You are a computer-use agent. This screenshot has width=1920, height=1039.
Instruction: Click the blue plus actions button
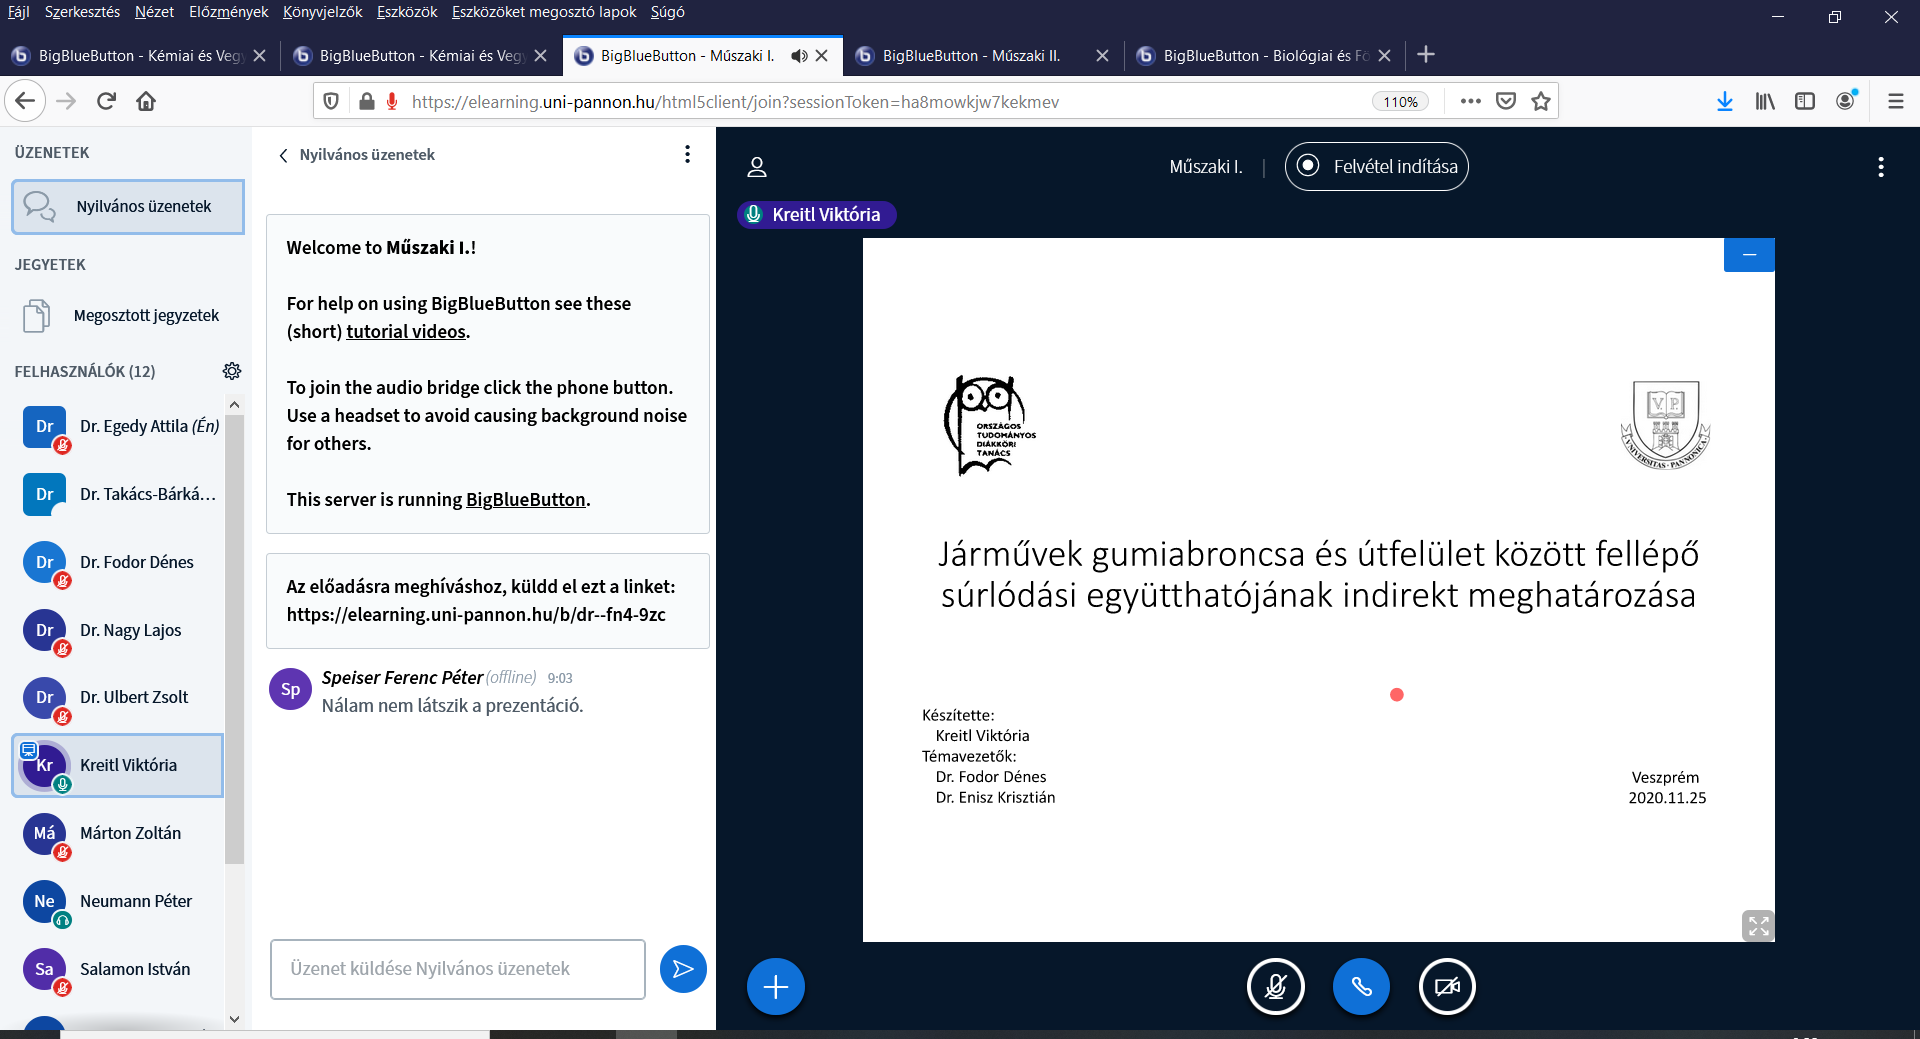[775, 987]
